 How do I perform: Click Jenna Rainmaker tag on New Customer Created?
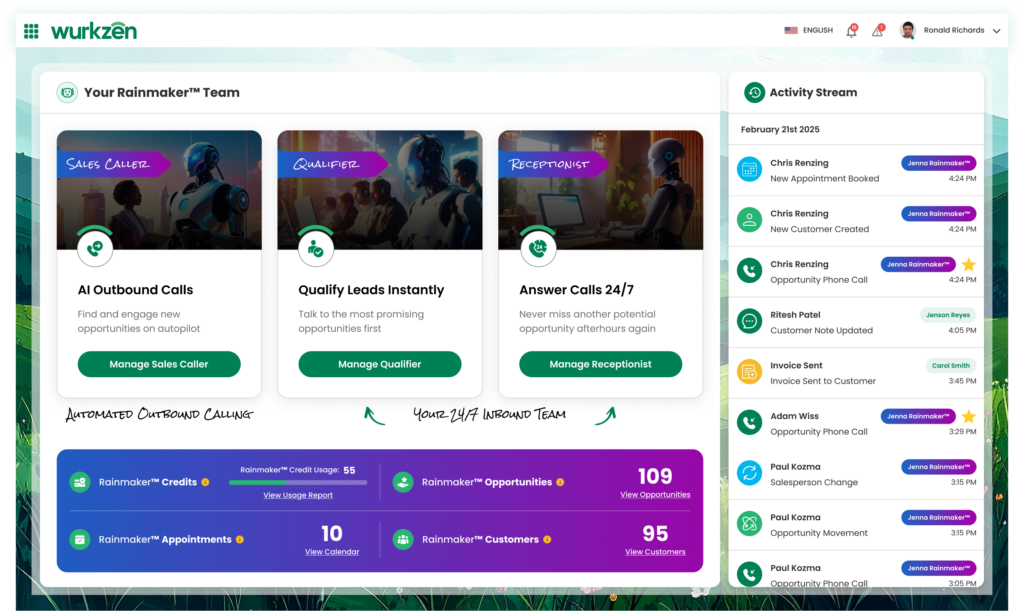tap(938, 213)
